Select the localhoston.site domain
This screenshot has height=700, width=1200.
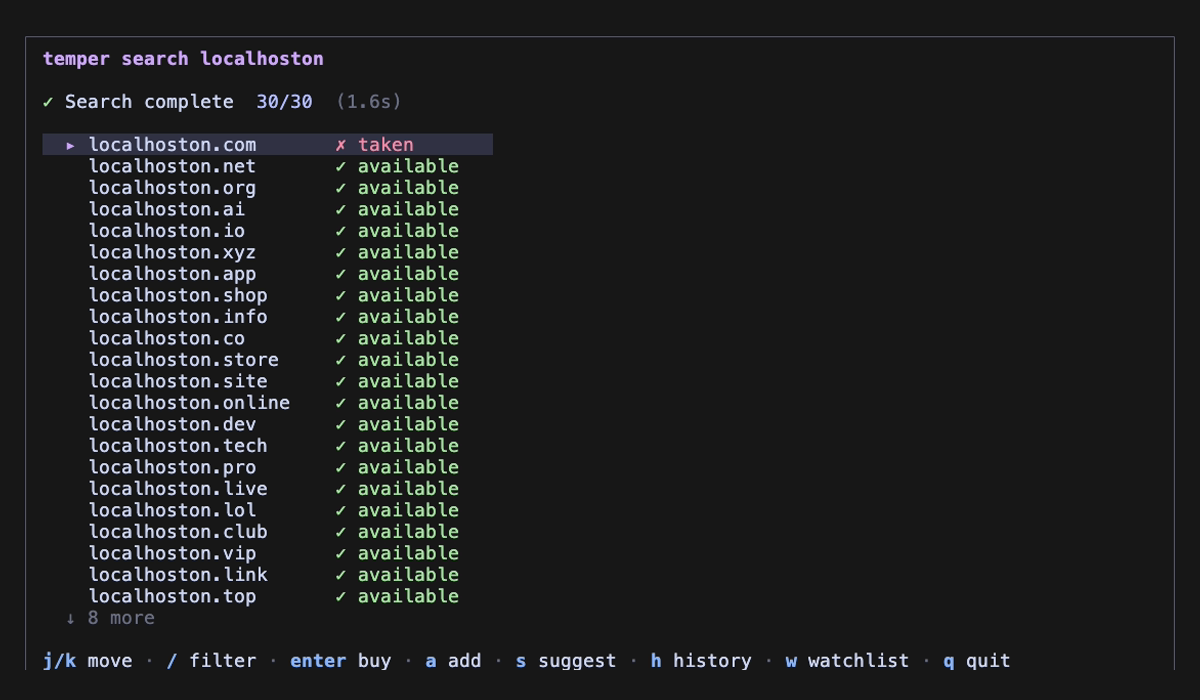pos(178,381)
